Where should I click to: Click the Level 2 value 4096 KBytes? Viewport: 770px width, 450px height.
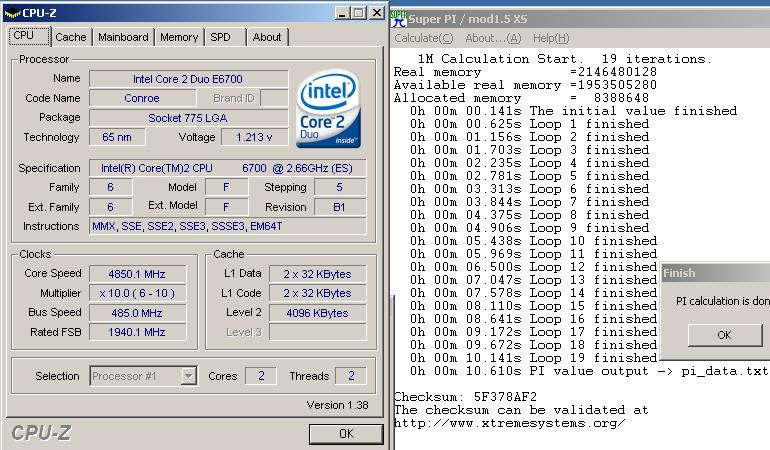(317, 313)
